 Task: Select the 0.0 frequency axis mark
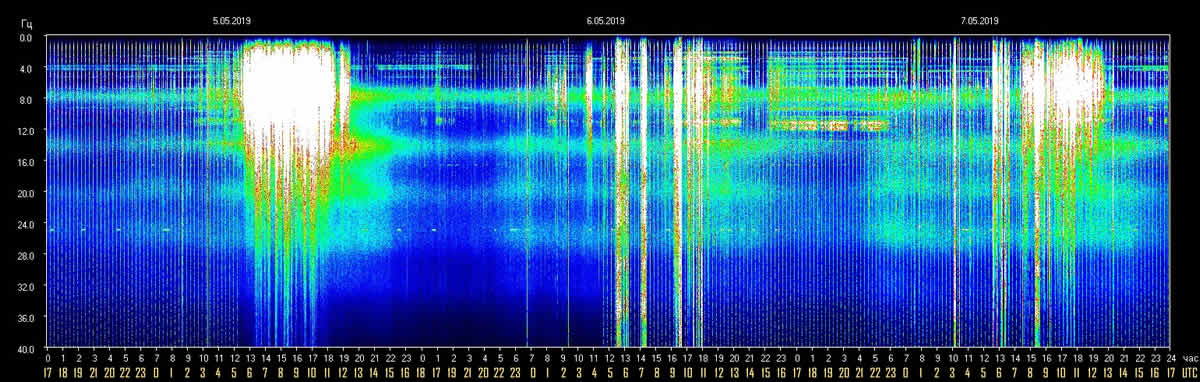click(26, 37)
